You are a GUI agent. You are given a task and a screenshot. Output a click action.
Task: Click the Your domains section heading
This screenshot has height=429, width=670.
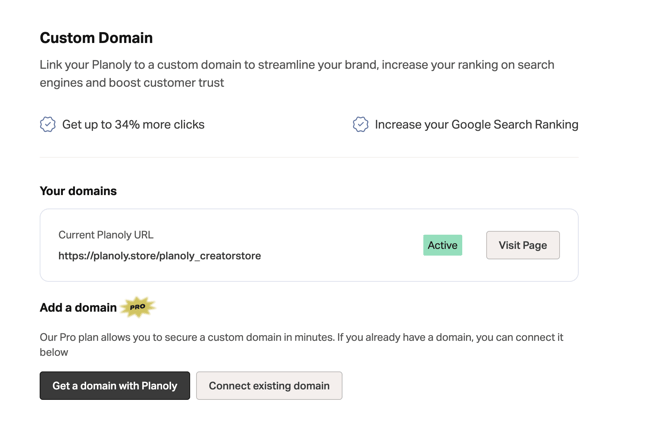point(78,191)
